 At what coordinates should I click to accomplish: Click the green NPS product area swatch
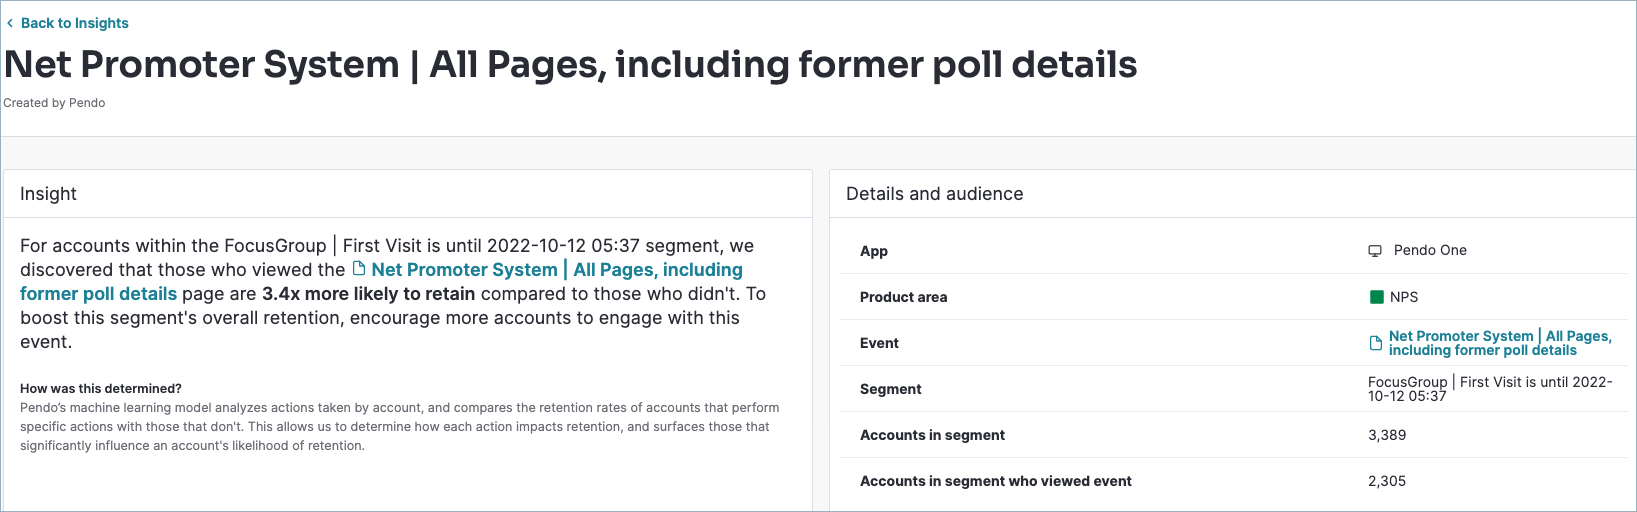coord(1376,297)
